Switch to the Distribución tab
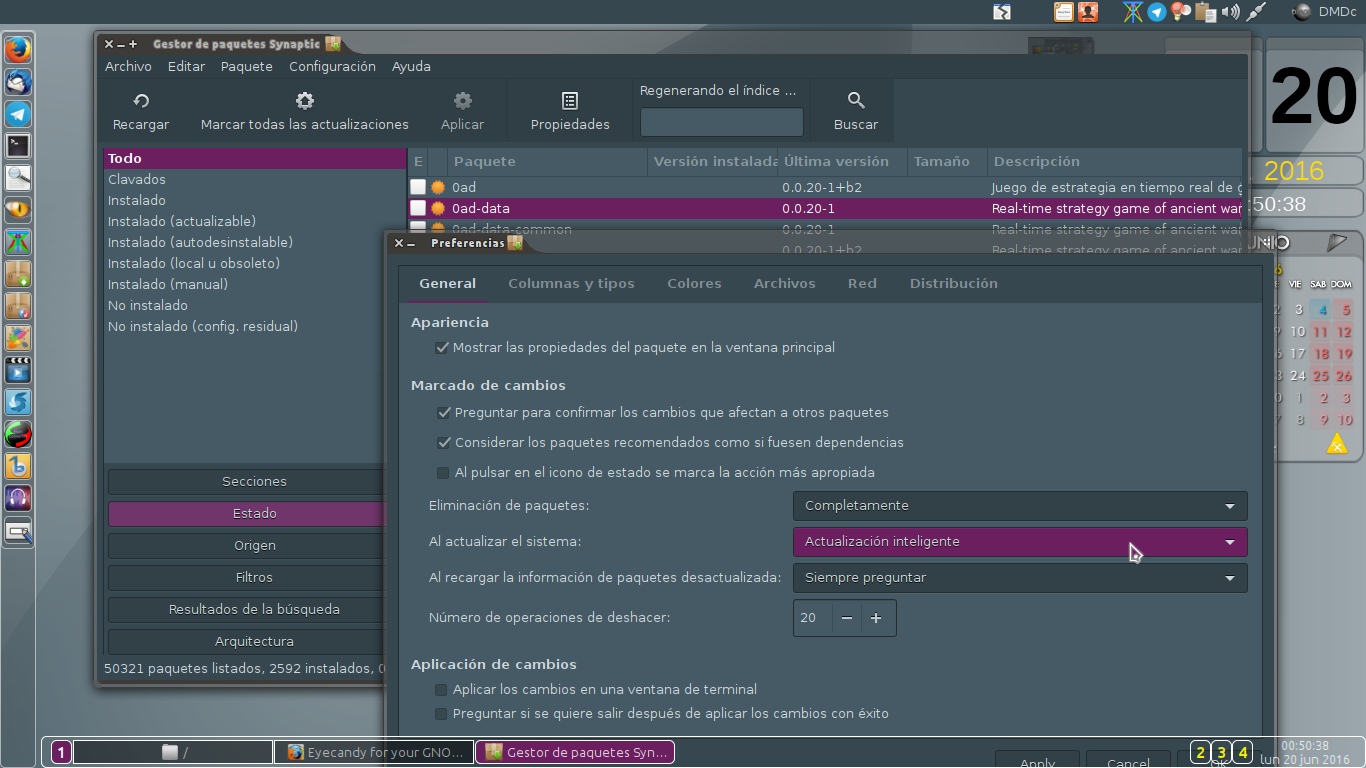 click(x=953, y=284)
